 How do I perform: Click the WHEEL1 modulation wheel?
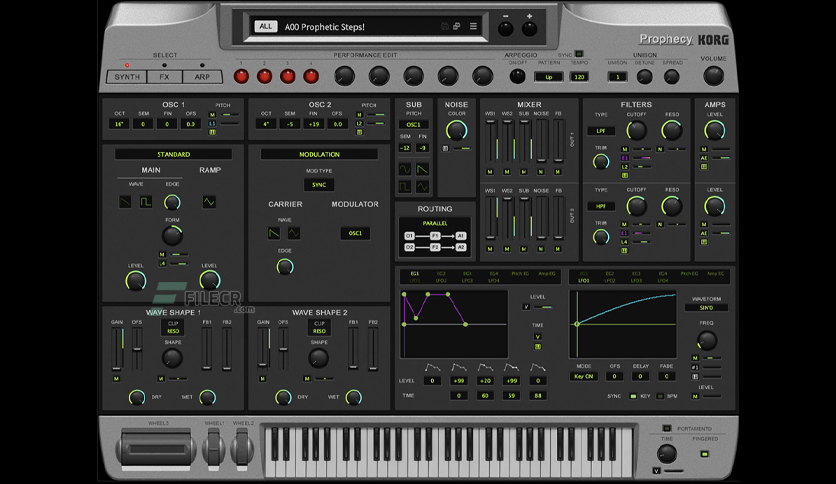point(213,447)
